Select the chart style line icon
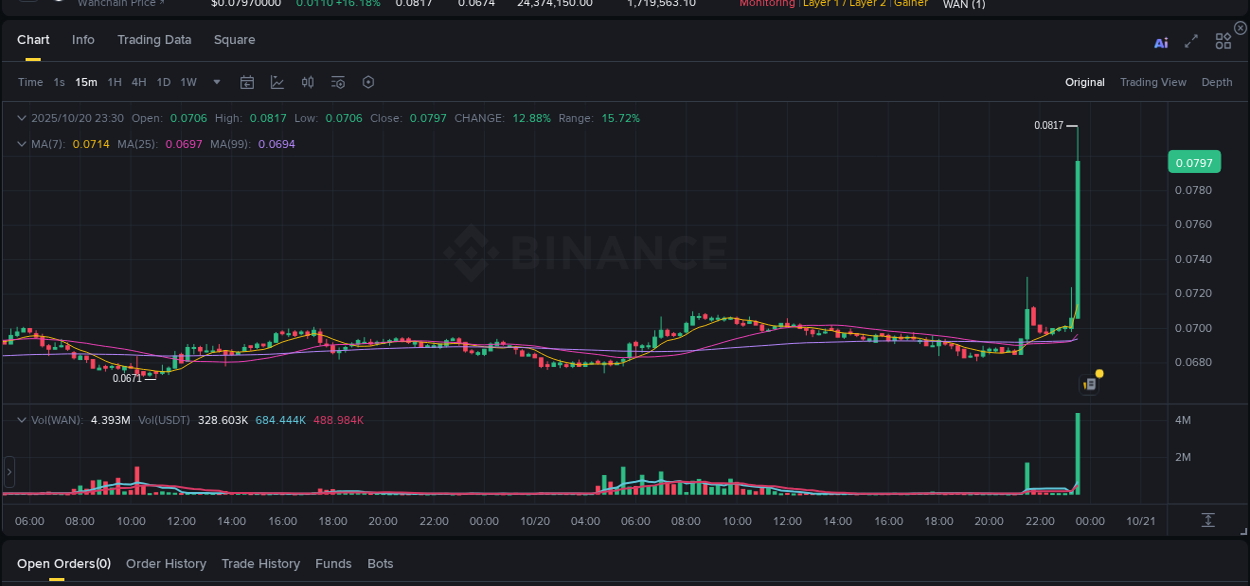 (277, 82)
